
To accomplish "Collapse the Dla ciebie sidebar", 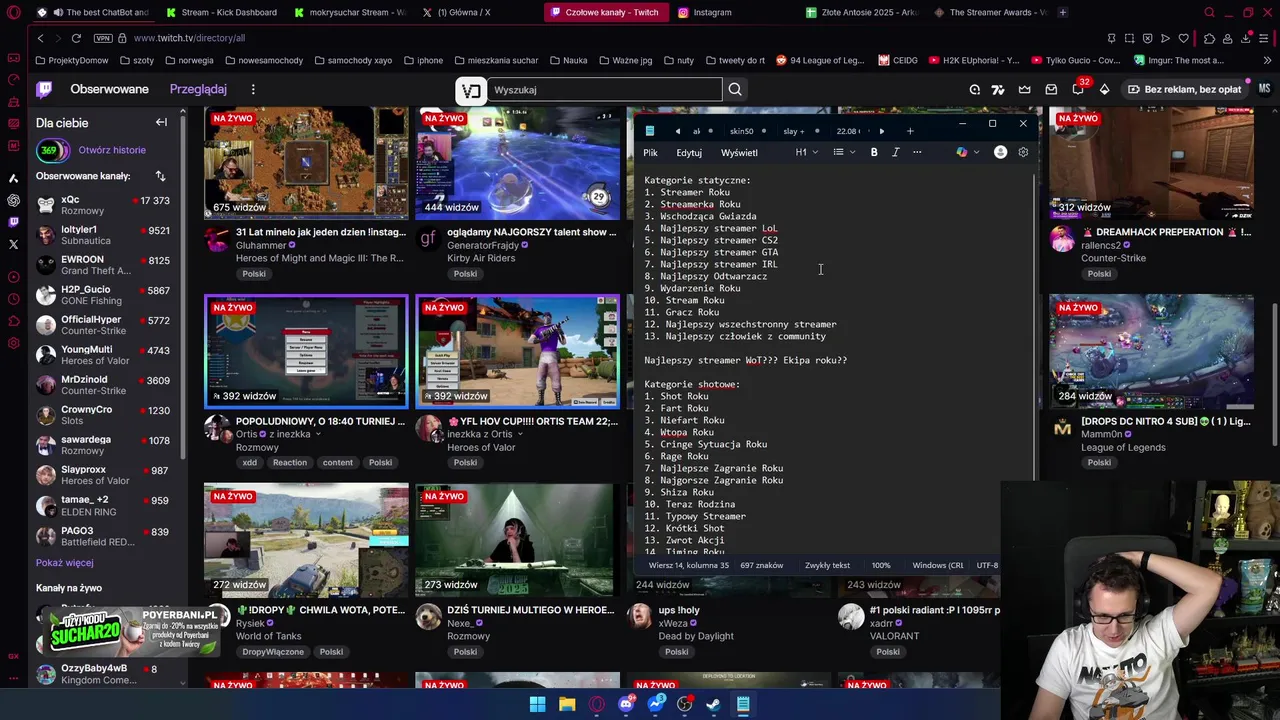I will coord(161,122).
